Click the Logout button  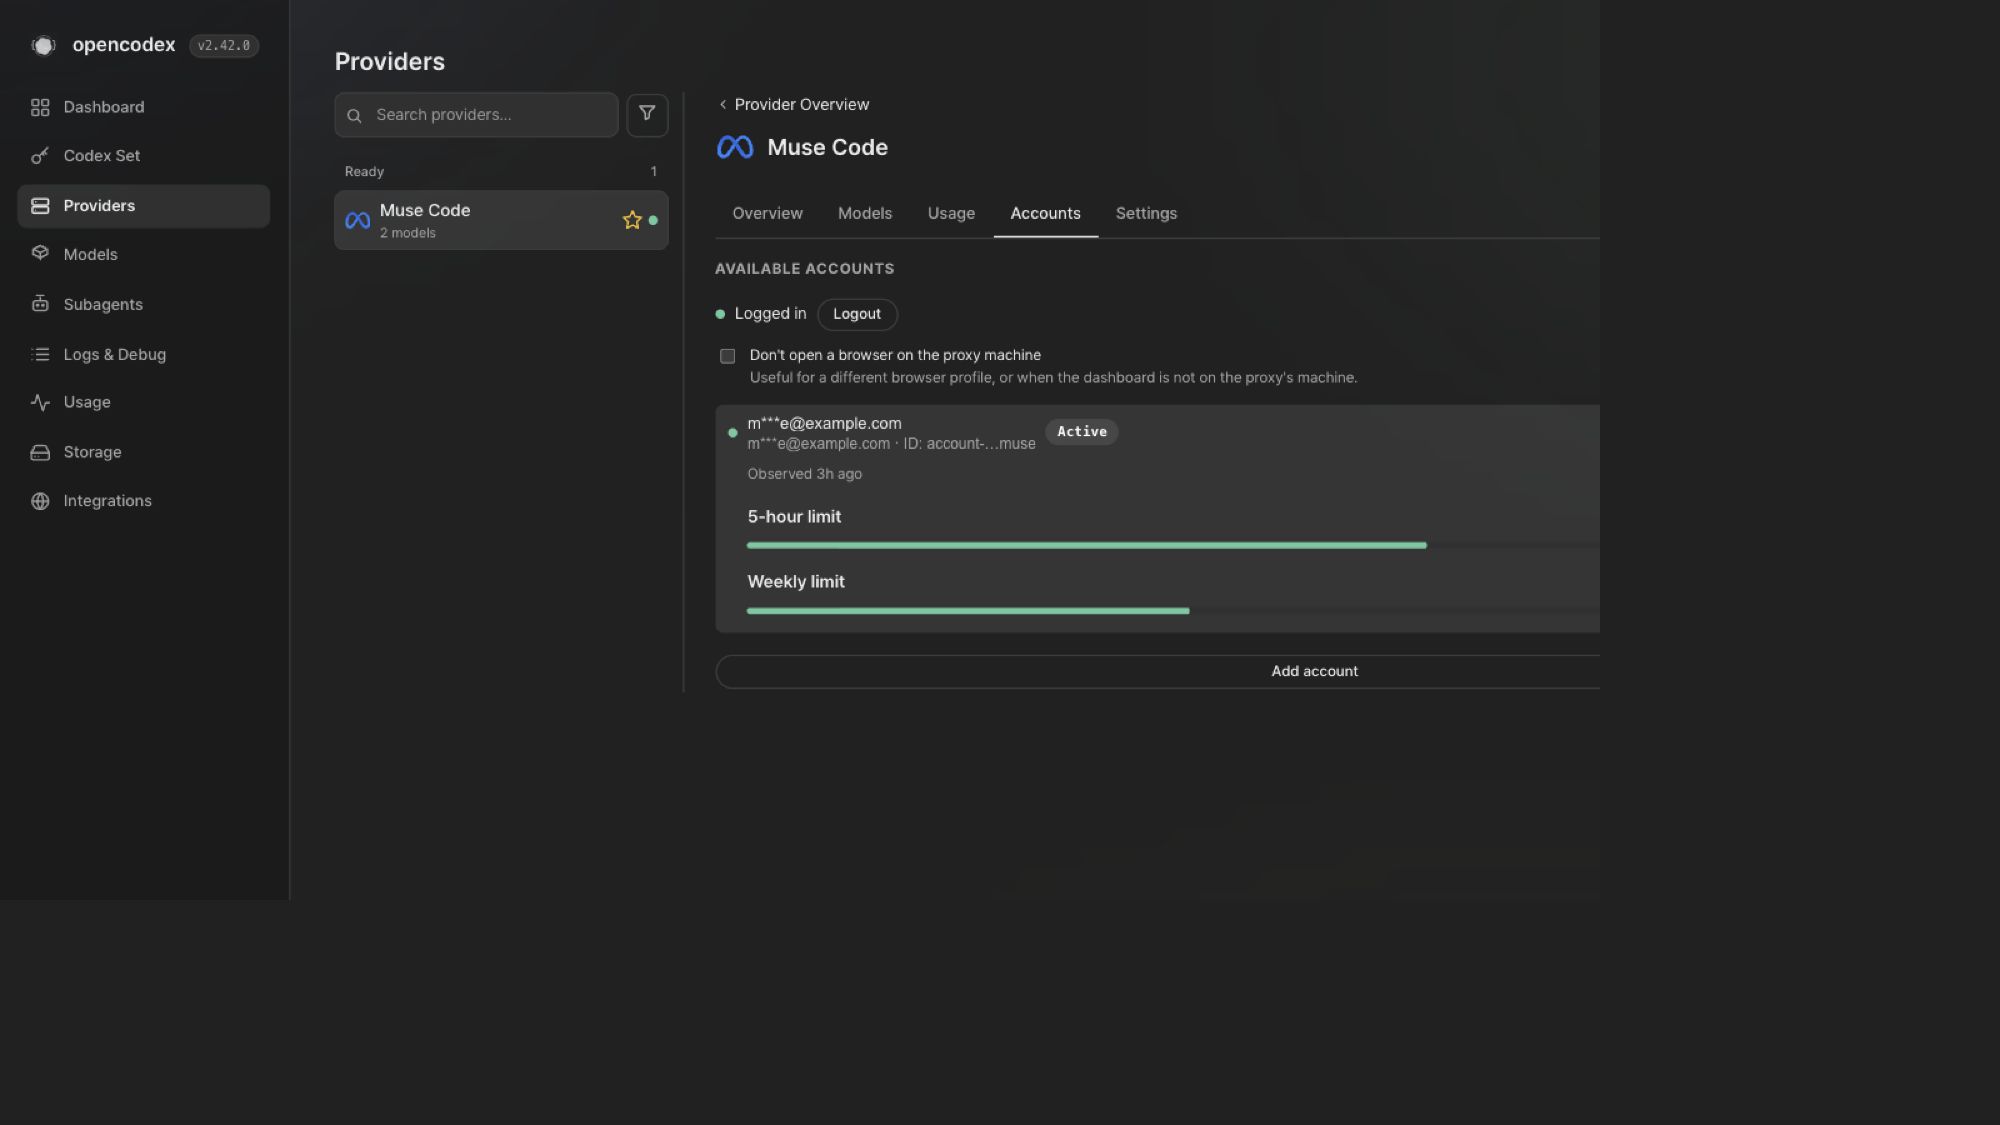point(857,314)
